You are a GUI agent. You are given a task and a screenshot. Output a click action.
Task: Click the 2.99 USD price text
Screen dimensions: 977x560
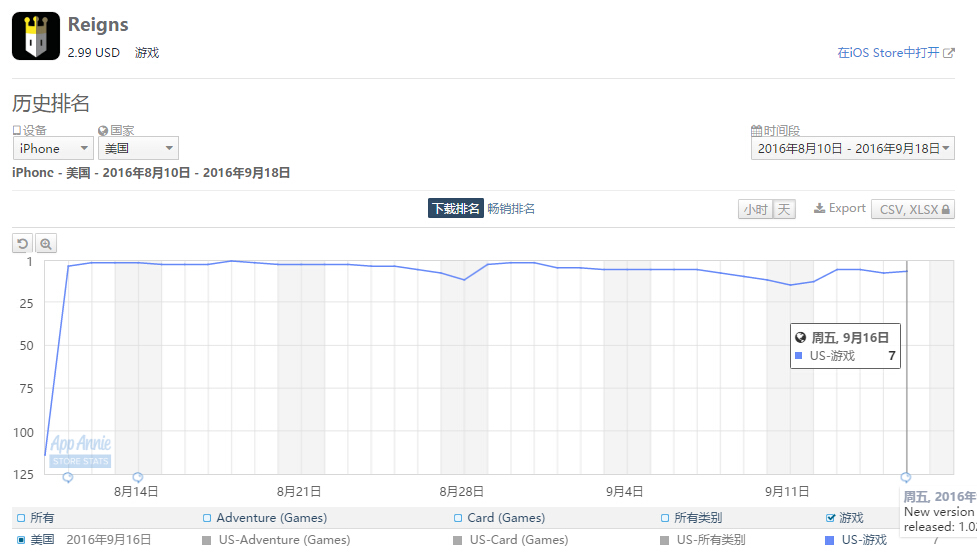pos(93,53)
